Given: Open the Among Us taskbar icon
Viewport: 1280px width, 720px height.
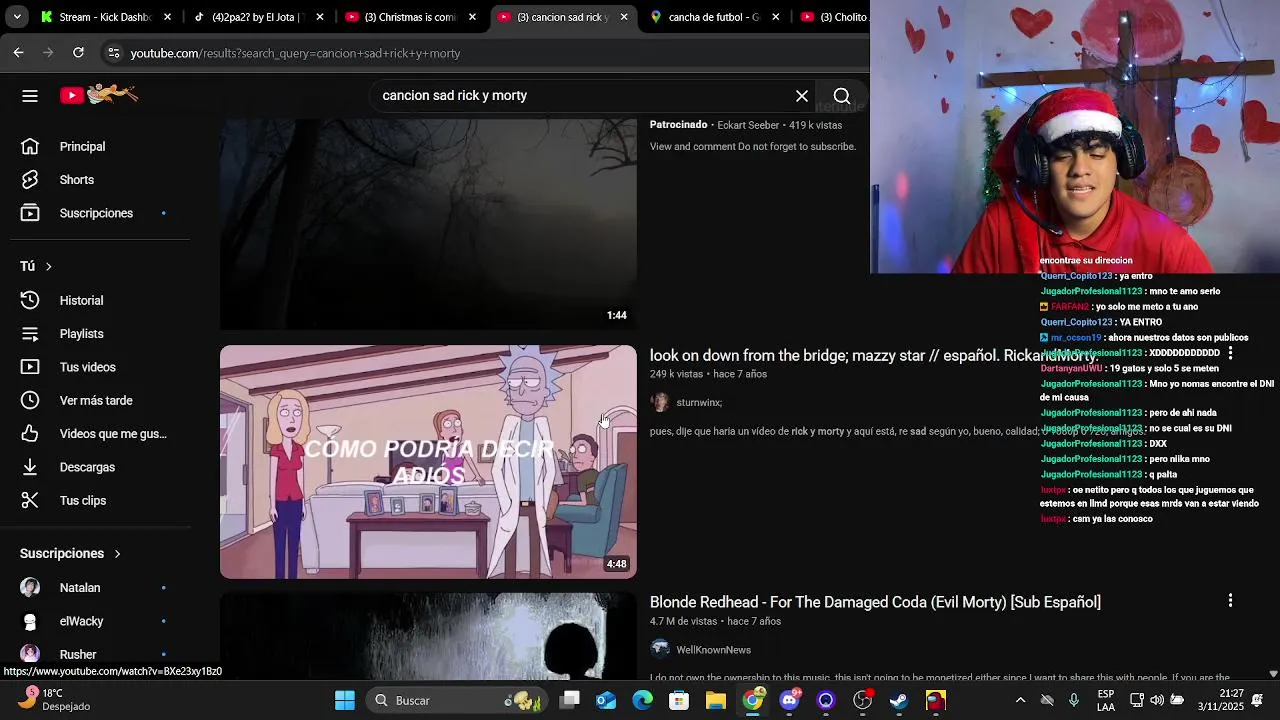Looking at the screenshot, I should point(936,700).
